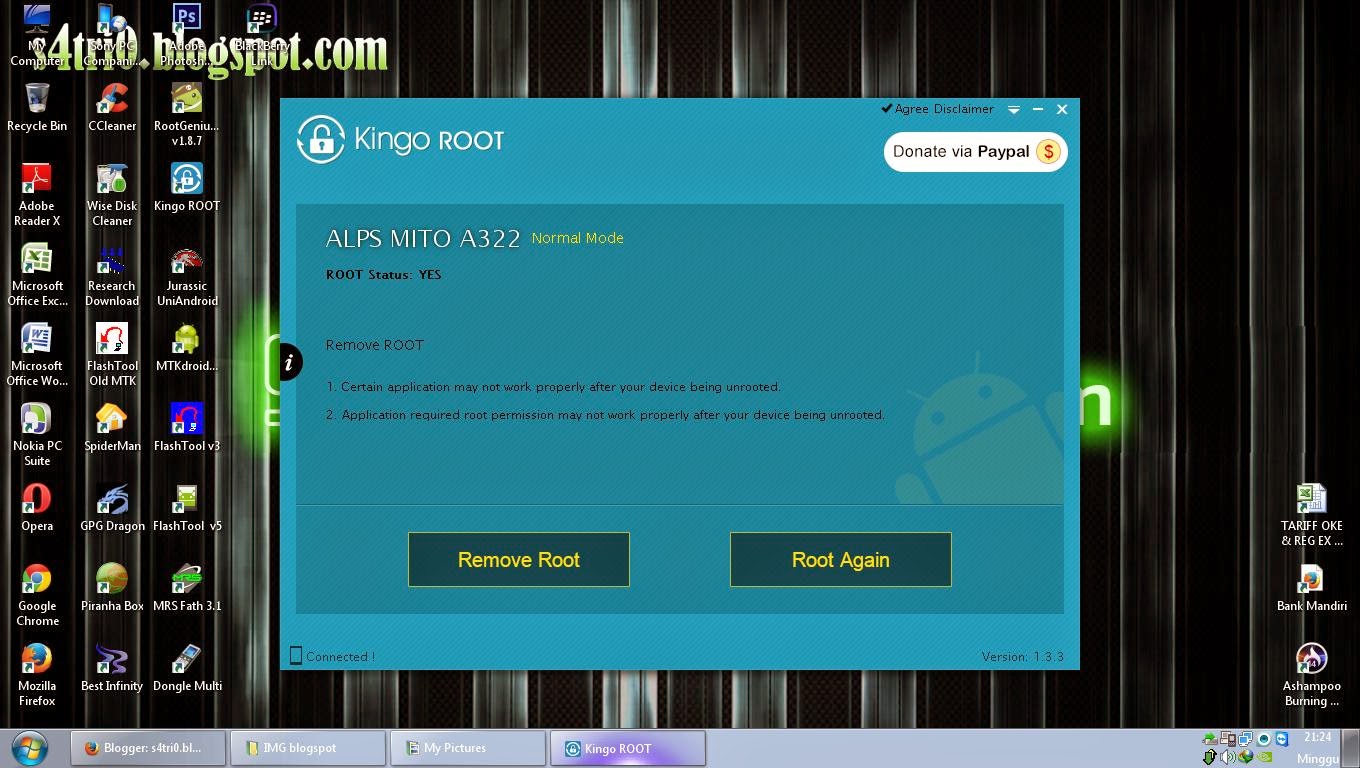Select the Opera browser shortcut
The image size is (1360, 768).
pyautogui.click(x=37, y=507)
